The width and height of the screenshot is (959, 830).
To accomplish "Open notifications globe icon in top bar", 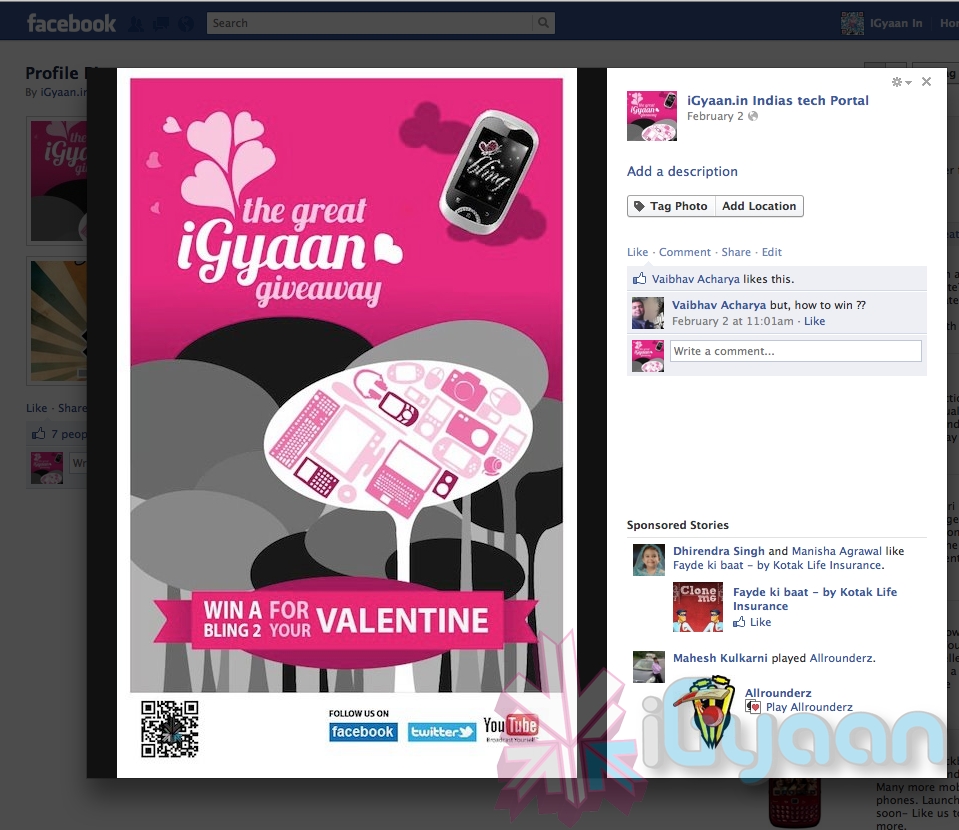I will [x=184, y=23].
